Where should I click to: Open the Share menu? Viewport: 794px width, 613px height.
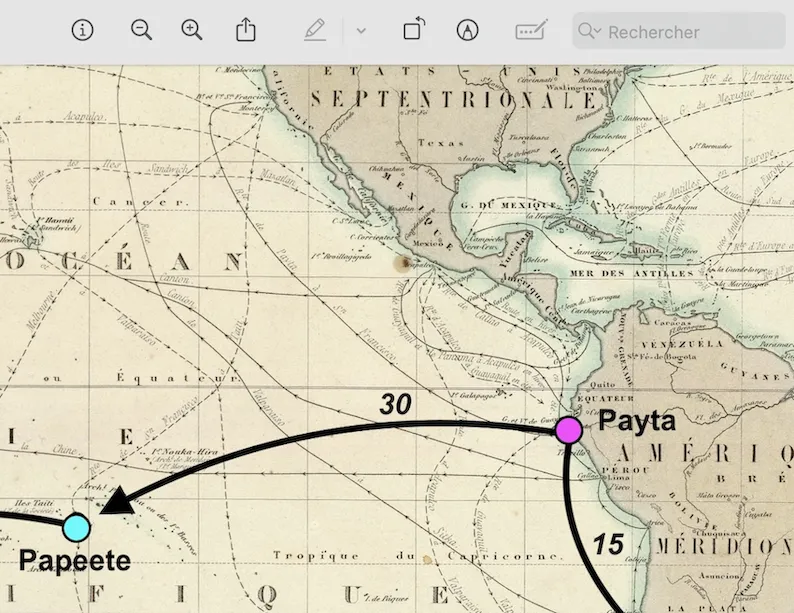coord(246,30)
